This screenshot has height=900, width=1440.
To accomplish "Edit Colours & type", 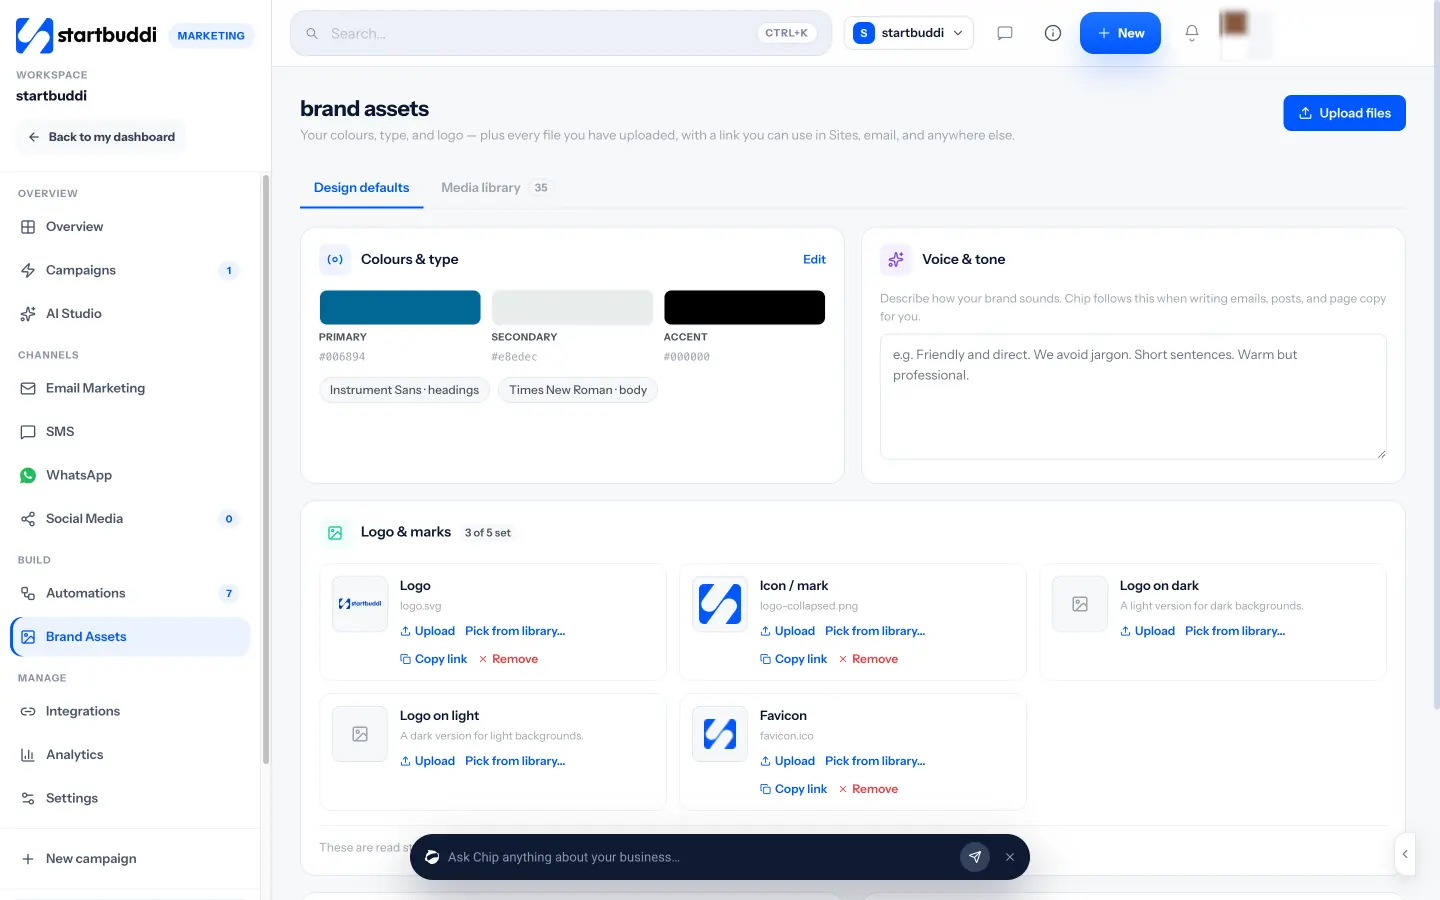I will coord(814,259).
